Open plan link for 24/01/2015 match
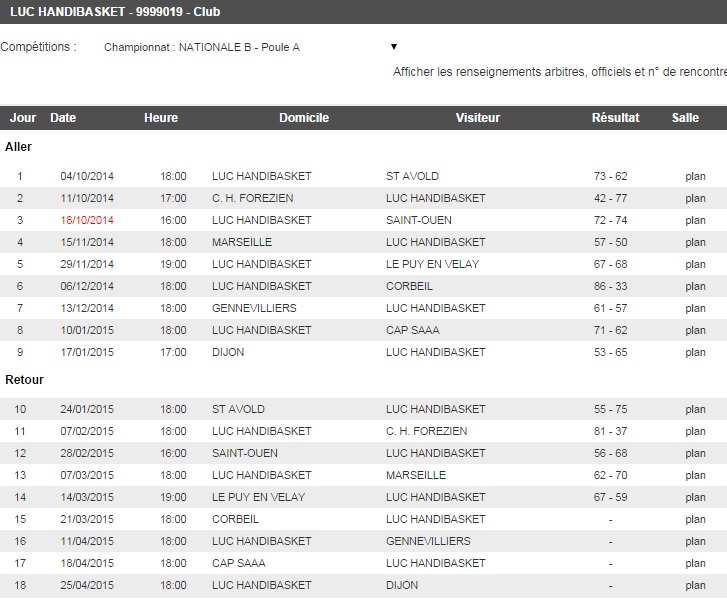Viewport: 727px width, 599px height. [x=695, y=409]
